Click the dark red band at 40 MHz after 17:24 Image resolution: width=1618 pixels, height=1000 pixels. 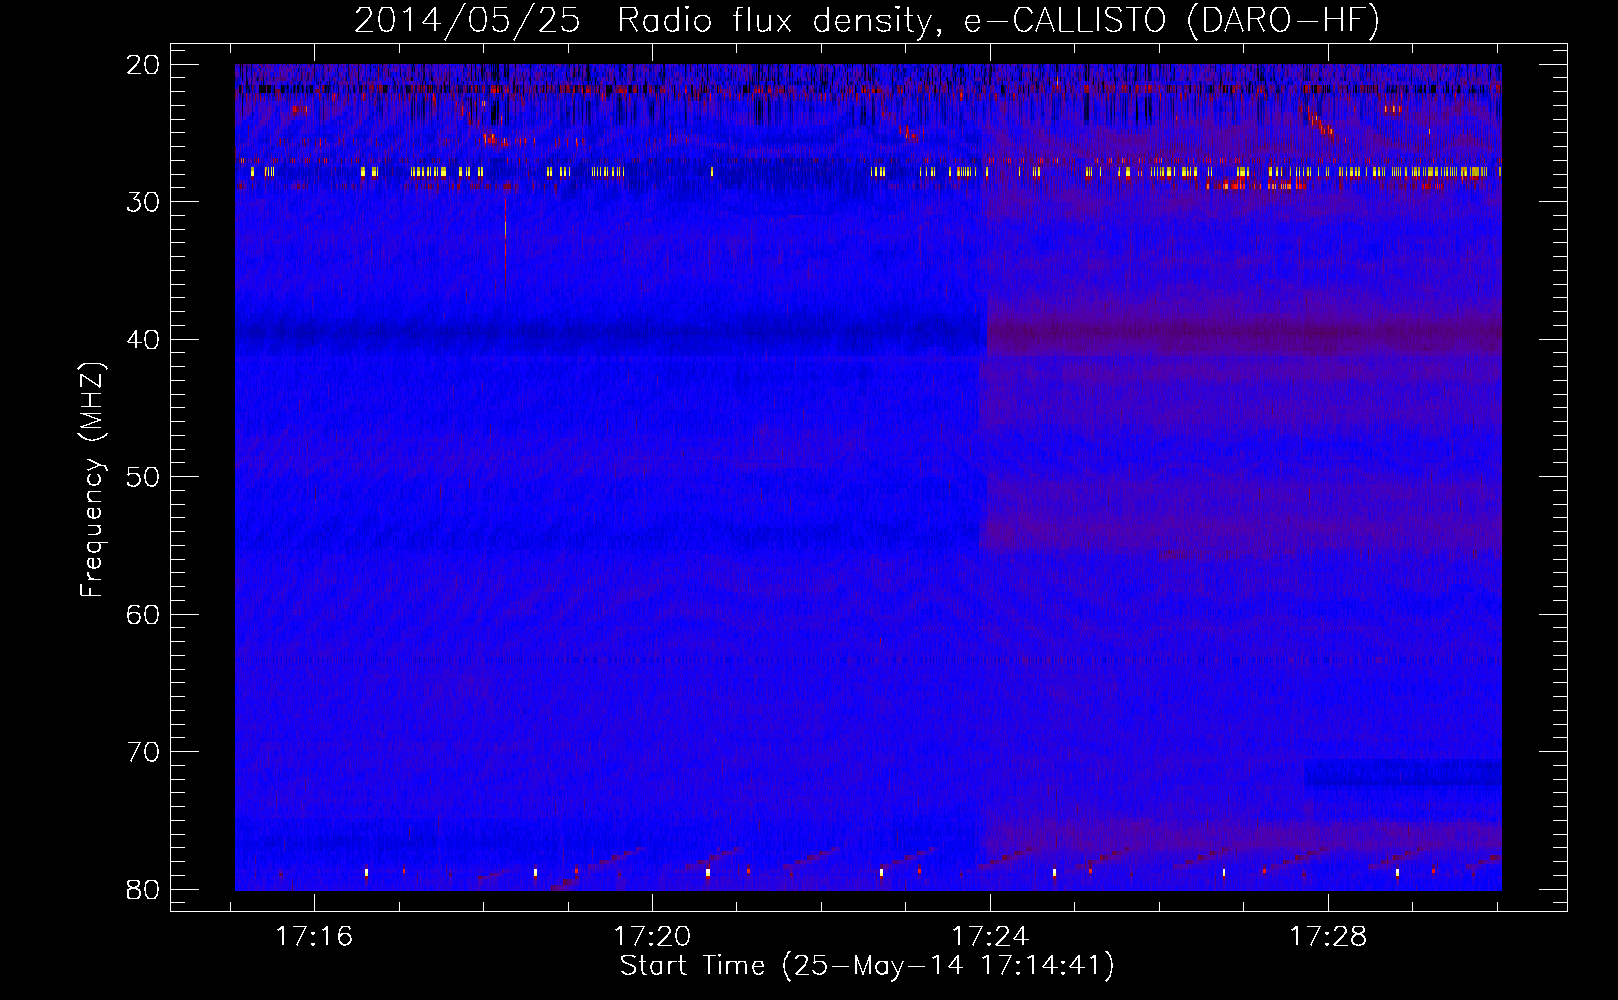pyautogui.click(x=1244, y=334)
